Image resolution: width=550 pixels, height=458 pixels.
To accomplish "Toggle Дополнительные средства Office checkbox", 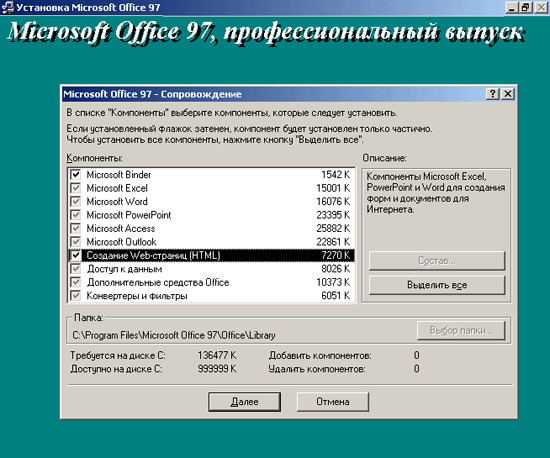I will point(75,282).
